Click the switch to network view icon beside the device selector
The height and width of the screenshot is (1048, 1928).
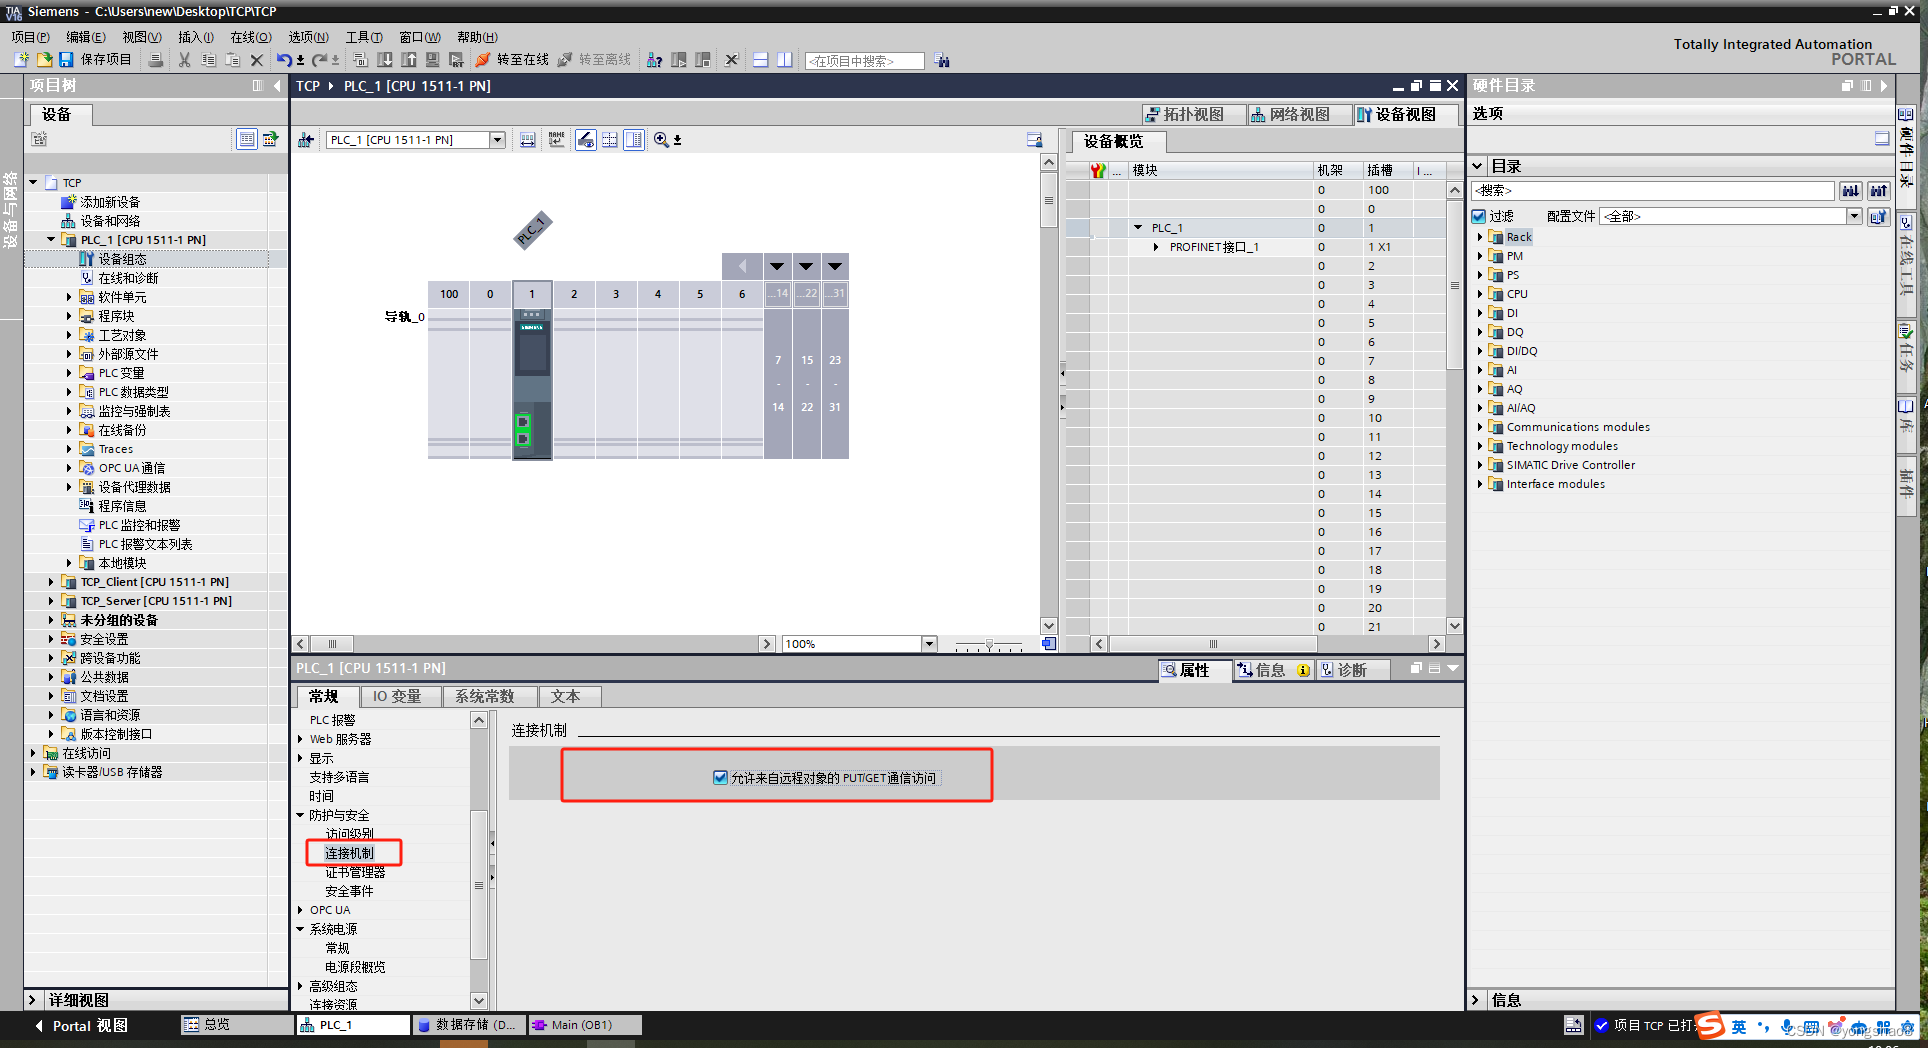click(x=306, y=140)
